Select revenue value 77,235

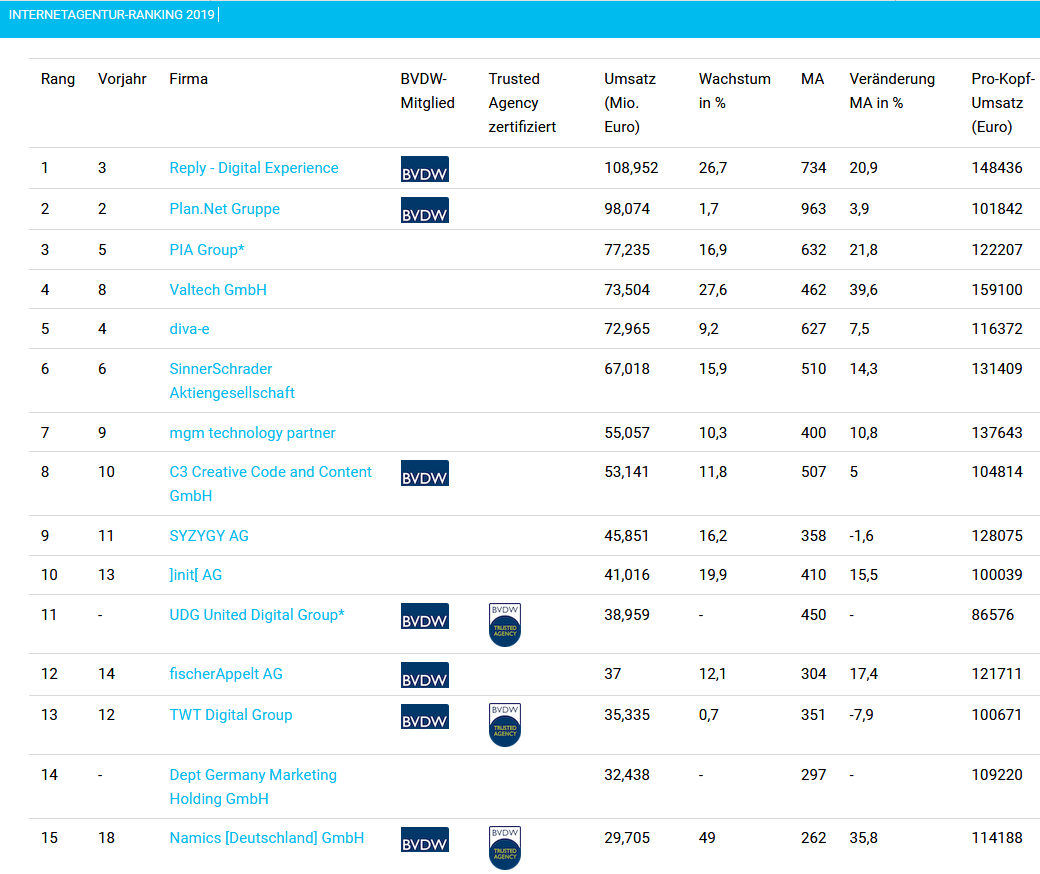(x=627, y=250)
